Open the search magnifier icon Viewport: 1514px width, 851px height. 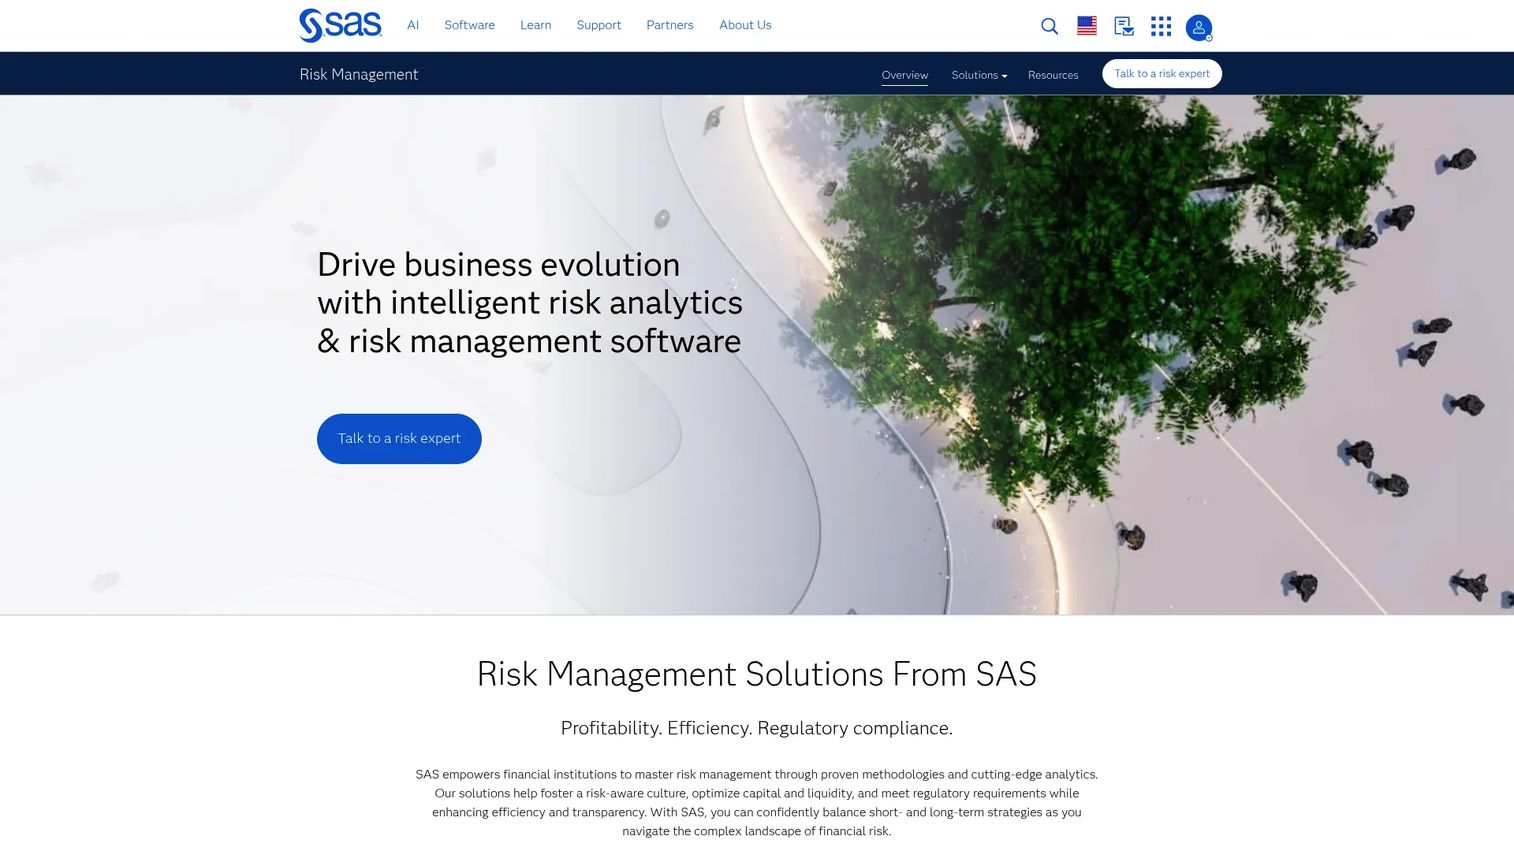(x=1049, y=26)
